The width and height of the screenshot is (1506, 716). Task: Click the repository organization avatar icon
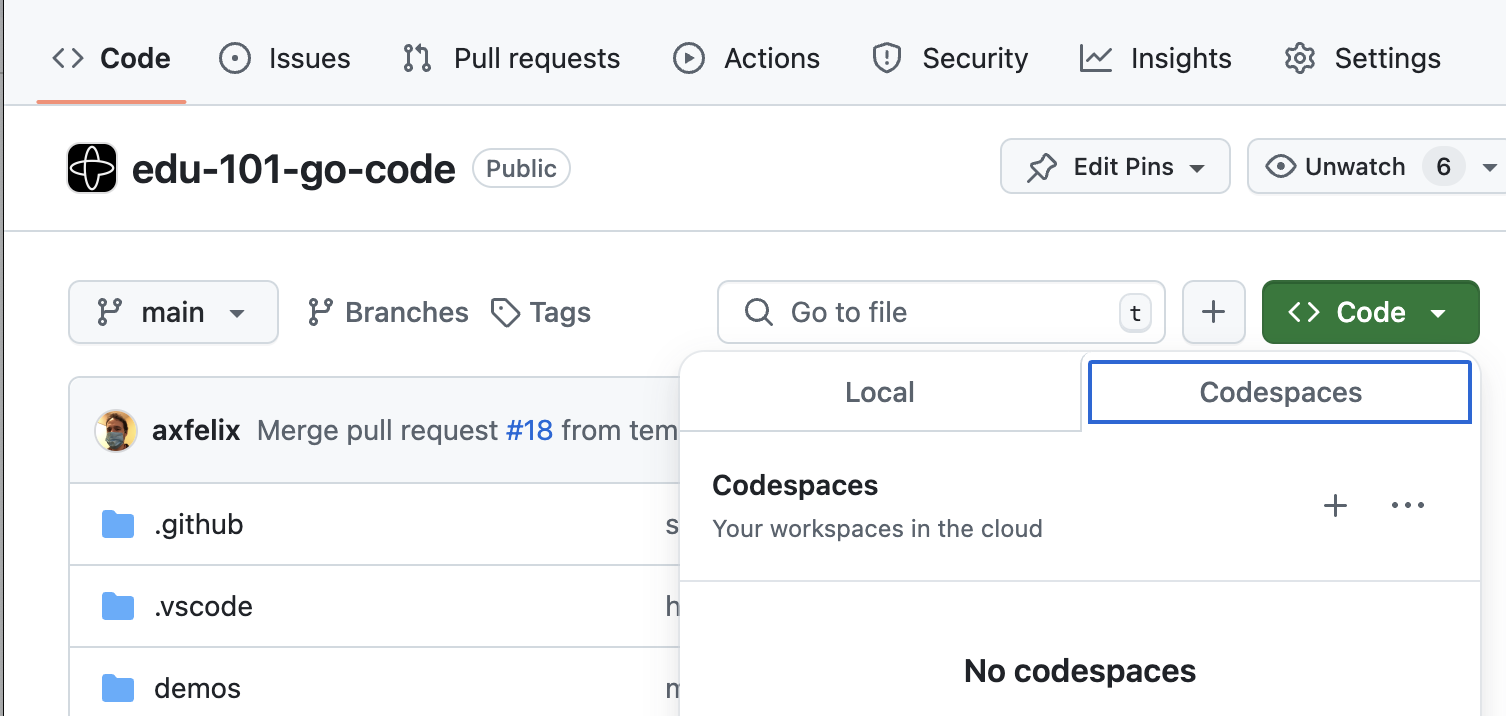tap(92, 168)
